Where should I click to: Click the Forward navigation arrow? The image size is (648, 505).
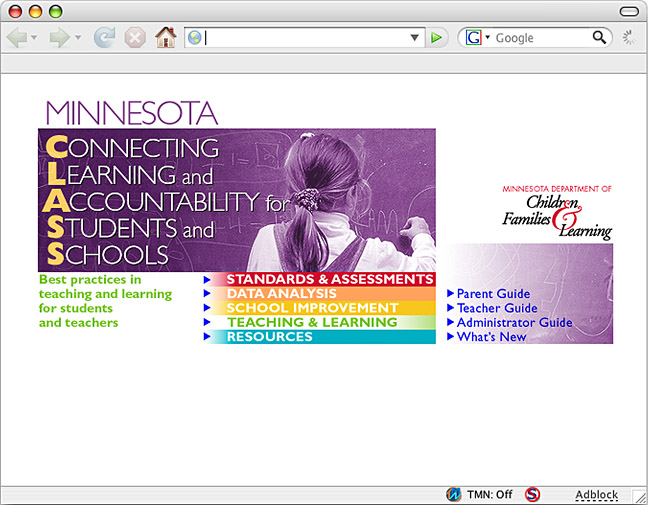60,38
